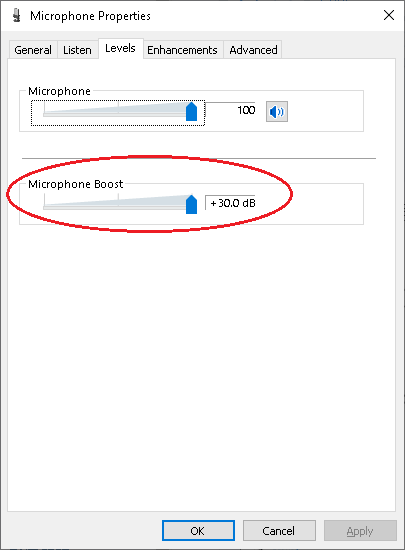
Task: Click the Cancel button
Action: [x=279, y=531]
